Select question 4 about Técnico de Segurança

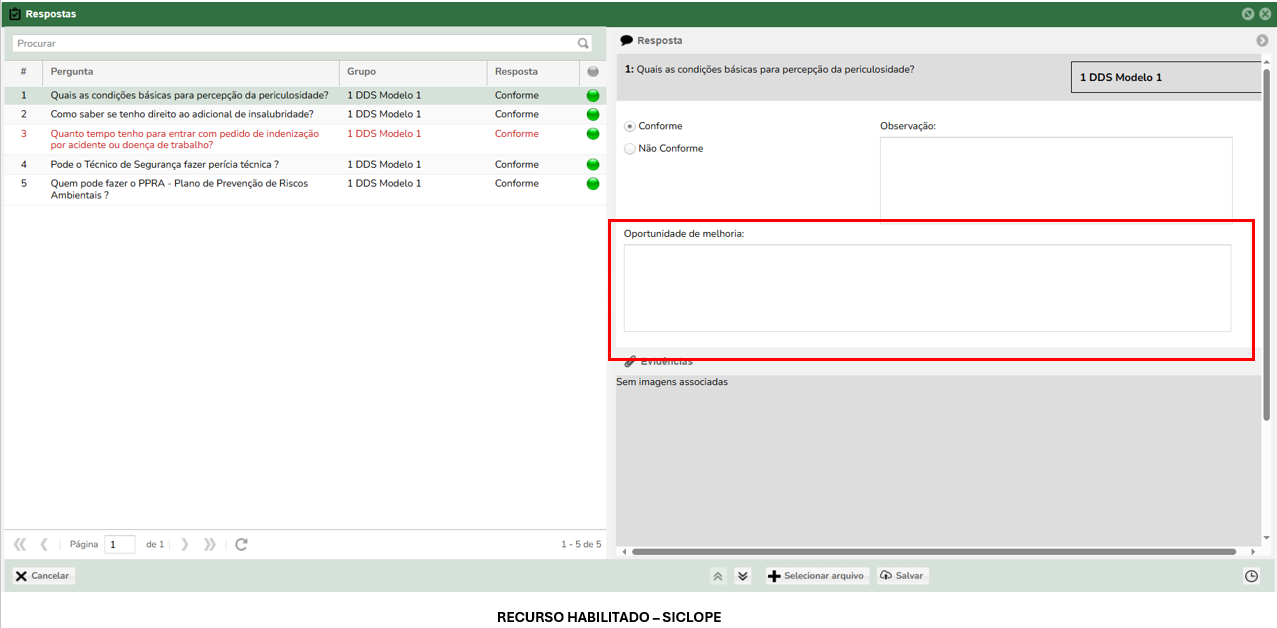[x=165, y=165]
